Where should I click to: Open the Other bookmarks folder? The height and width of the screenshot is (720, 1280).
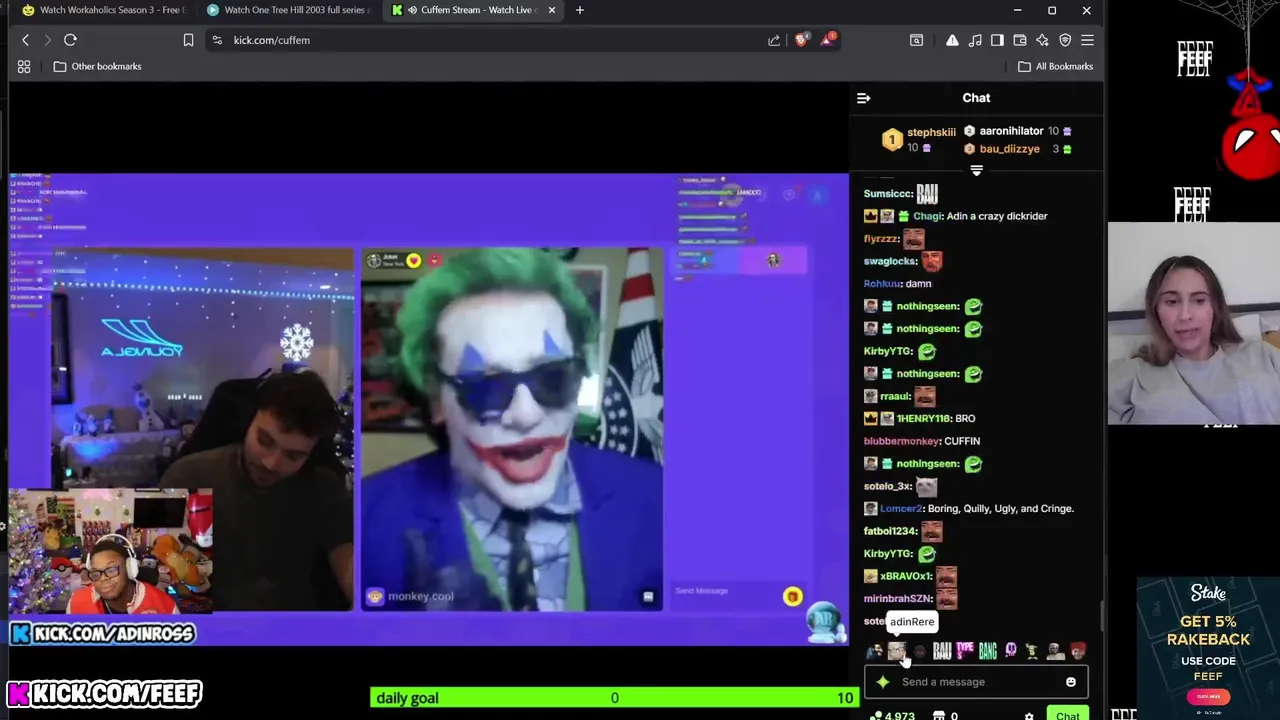point(98,66)
